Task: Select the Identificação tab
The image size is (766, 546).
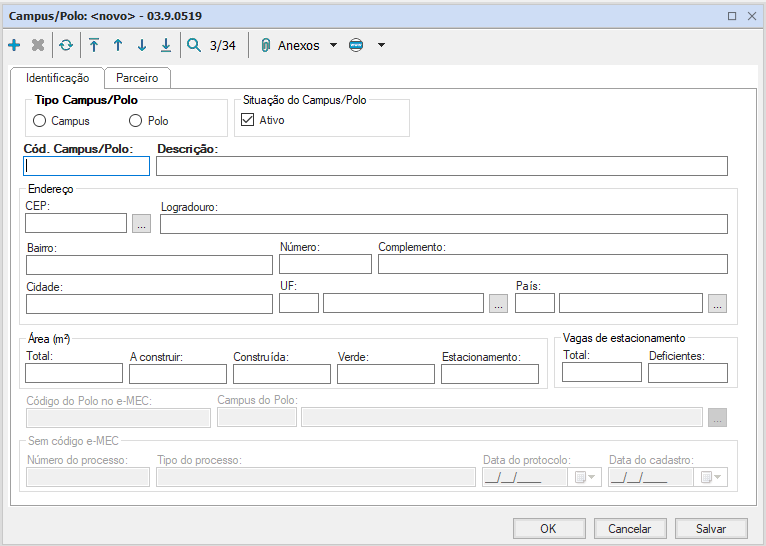Action: [x=57, y=78]
